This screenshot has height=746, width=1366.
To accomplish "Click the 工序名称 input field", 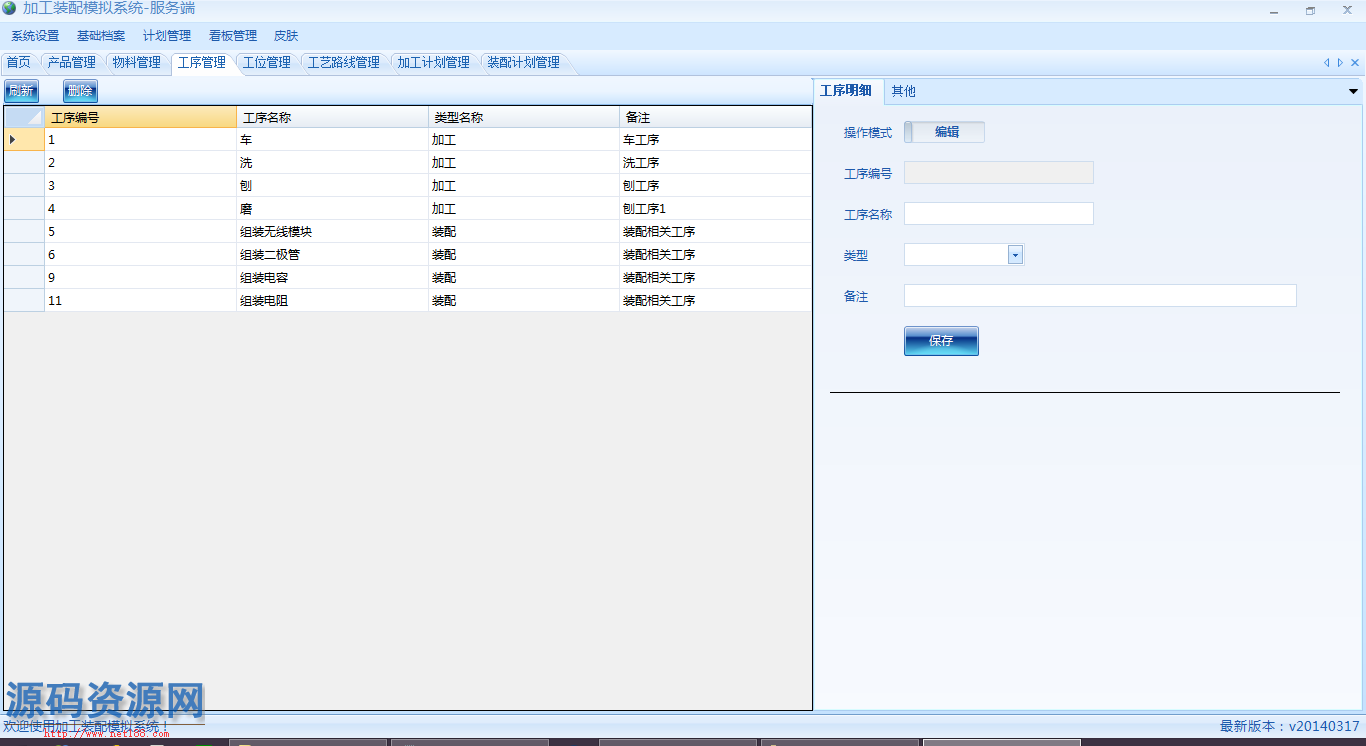I will [999, 214].
